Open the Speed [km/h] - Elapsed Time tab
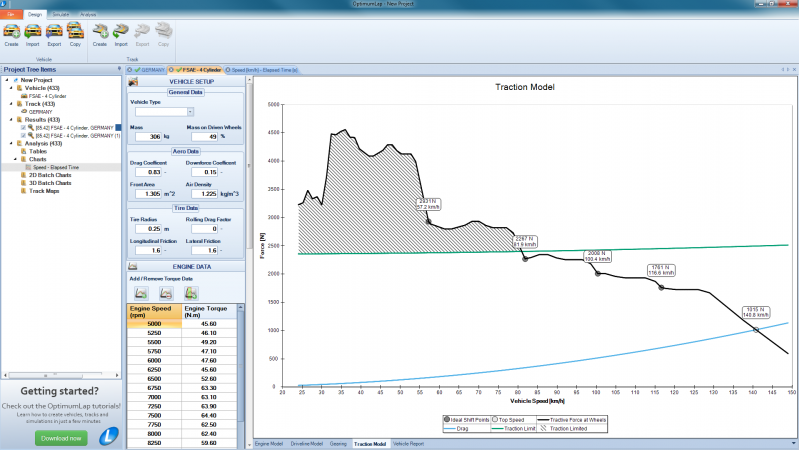This screenshot has height=450, width=799. [x=262, y=70]
